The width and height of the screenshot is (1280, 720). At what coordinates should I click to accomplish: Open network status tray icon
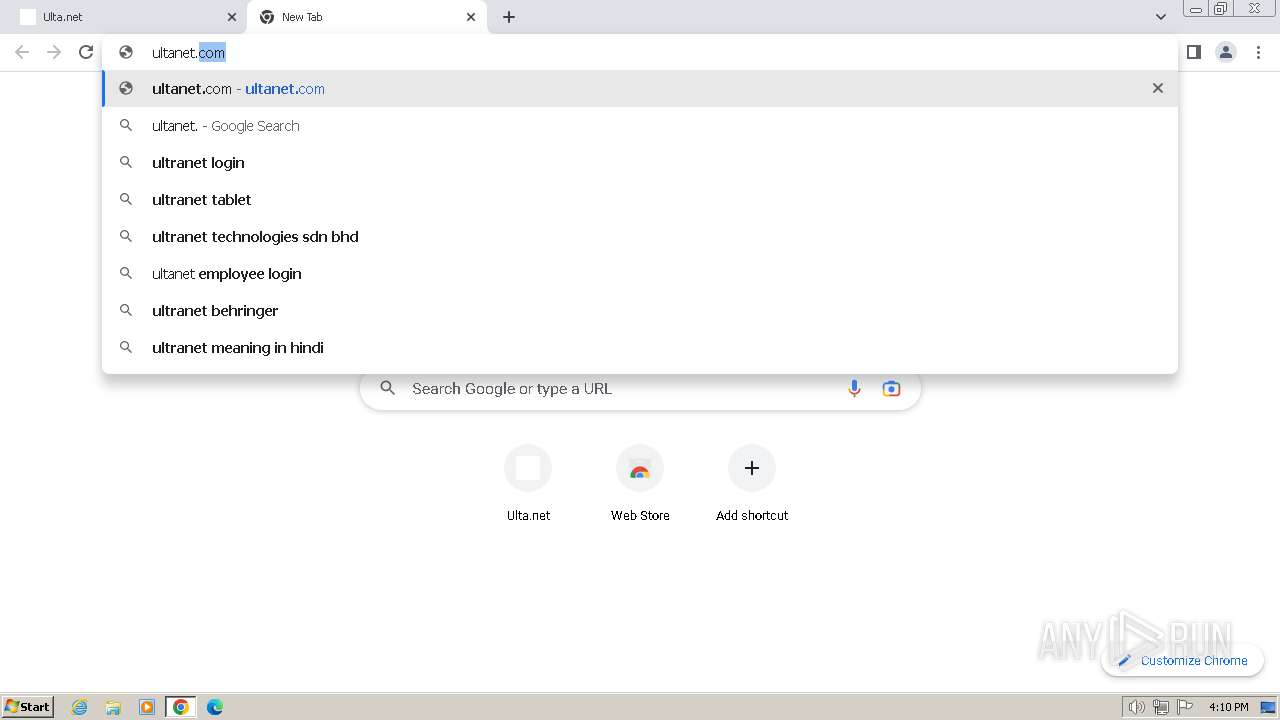pyautogui.click(x=1161, y=707)
